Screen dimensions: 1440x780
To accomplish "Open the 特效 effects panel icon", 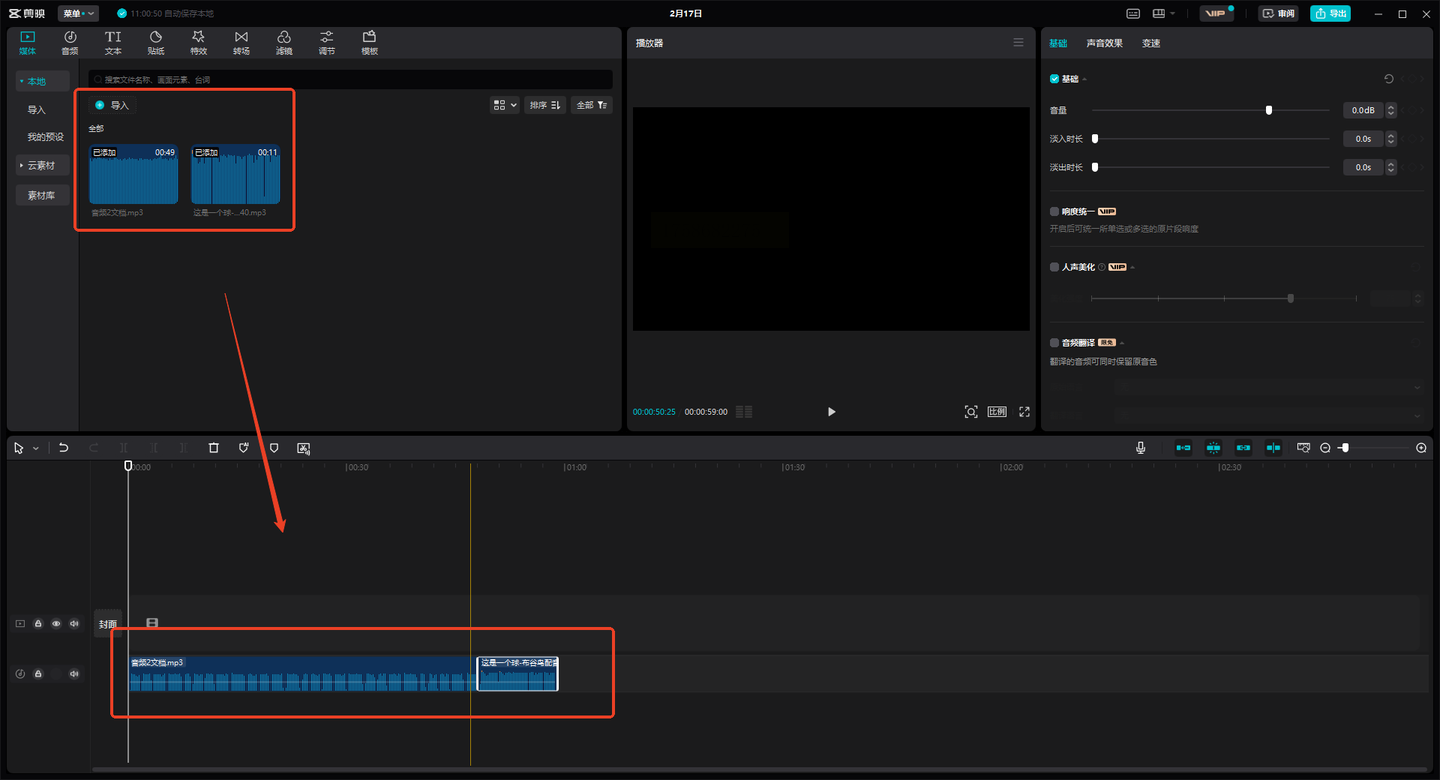I will point(198,42).
